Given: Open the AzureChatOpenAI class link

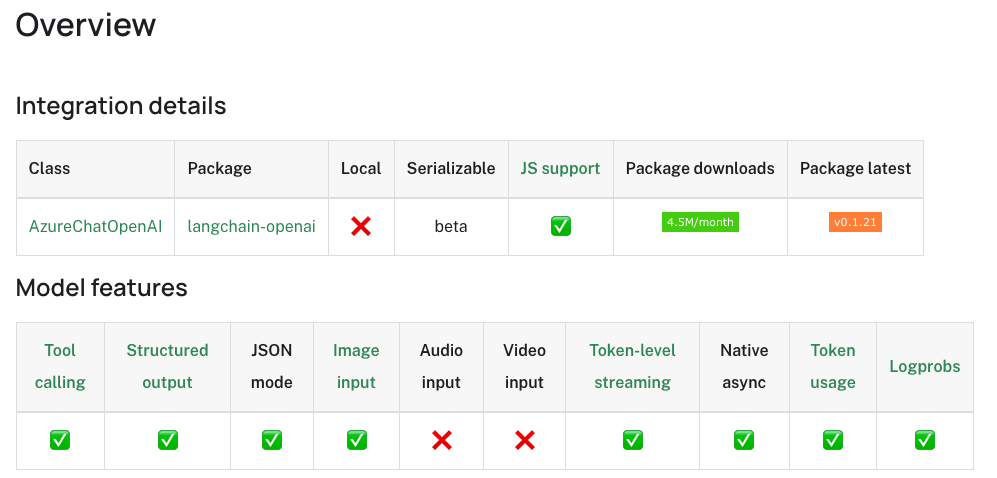Looking at the screenshot, I should pyautogui.click(x=95, y=226).
